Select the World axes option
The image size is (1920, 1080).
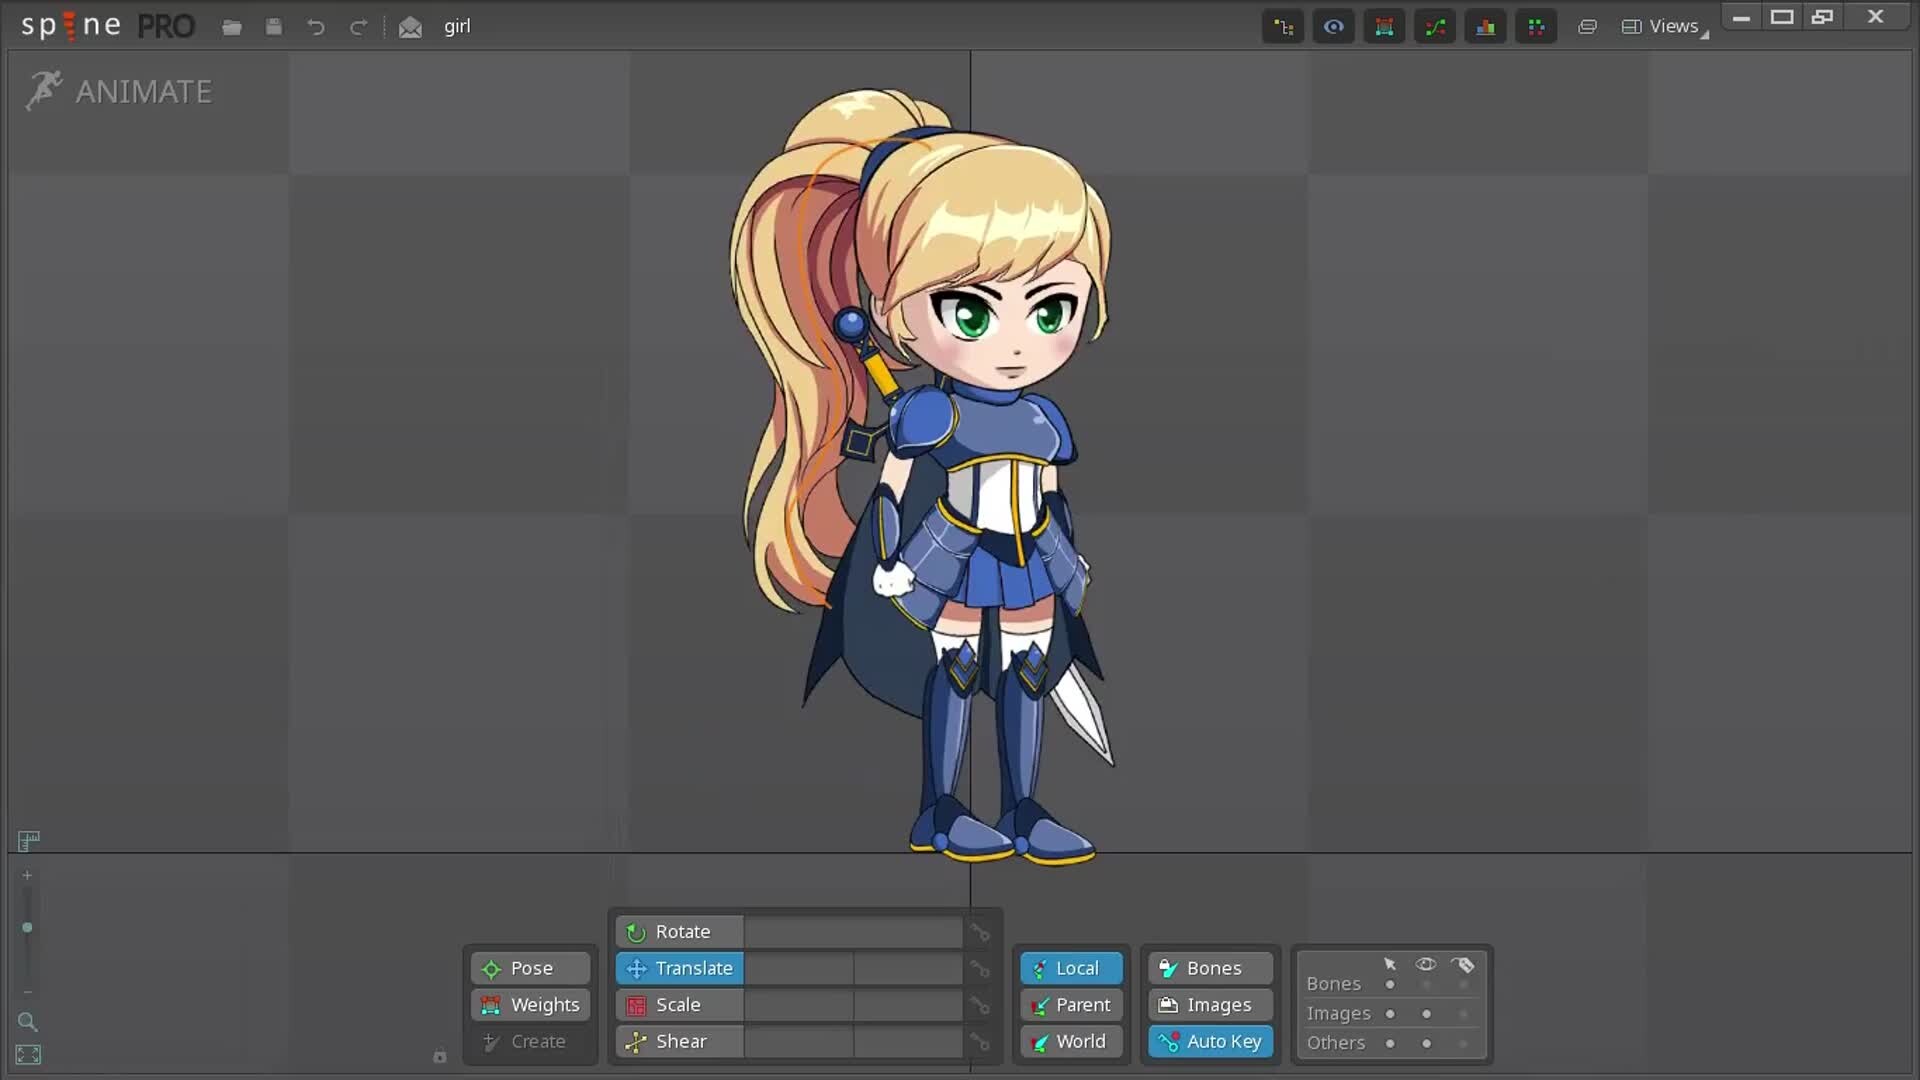1070,1041
